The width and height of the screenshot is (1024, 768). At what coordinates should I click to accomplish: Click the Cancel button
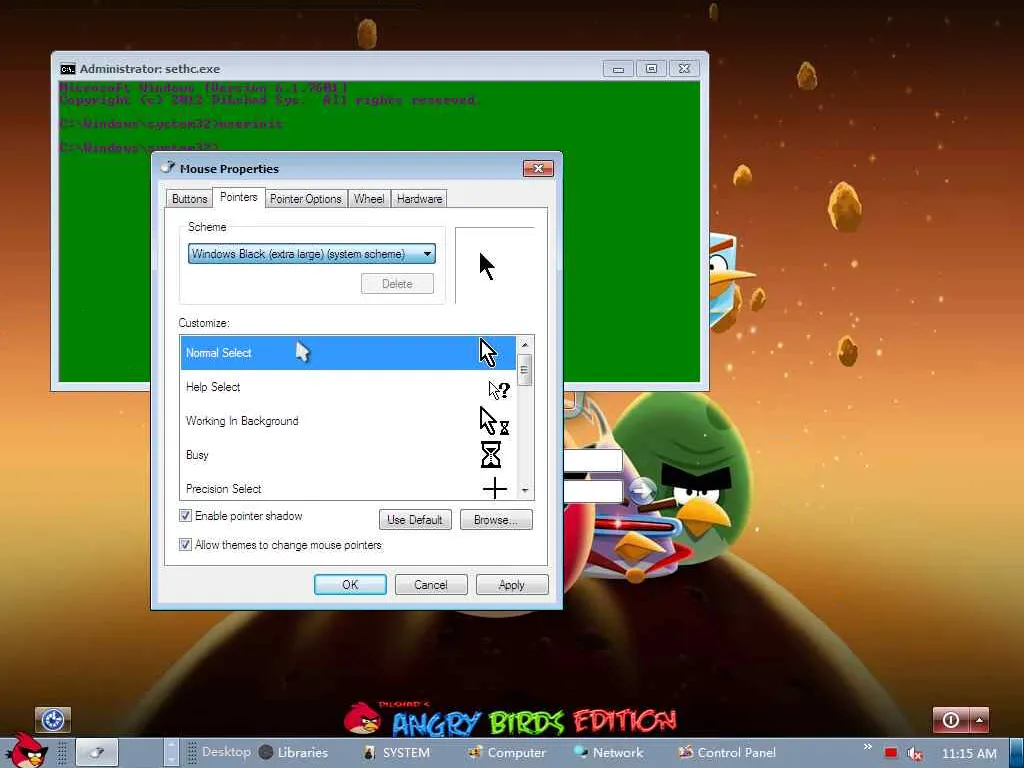[431, 584]
